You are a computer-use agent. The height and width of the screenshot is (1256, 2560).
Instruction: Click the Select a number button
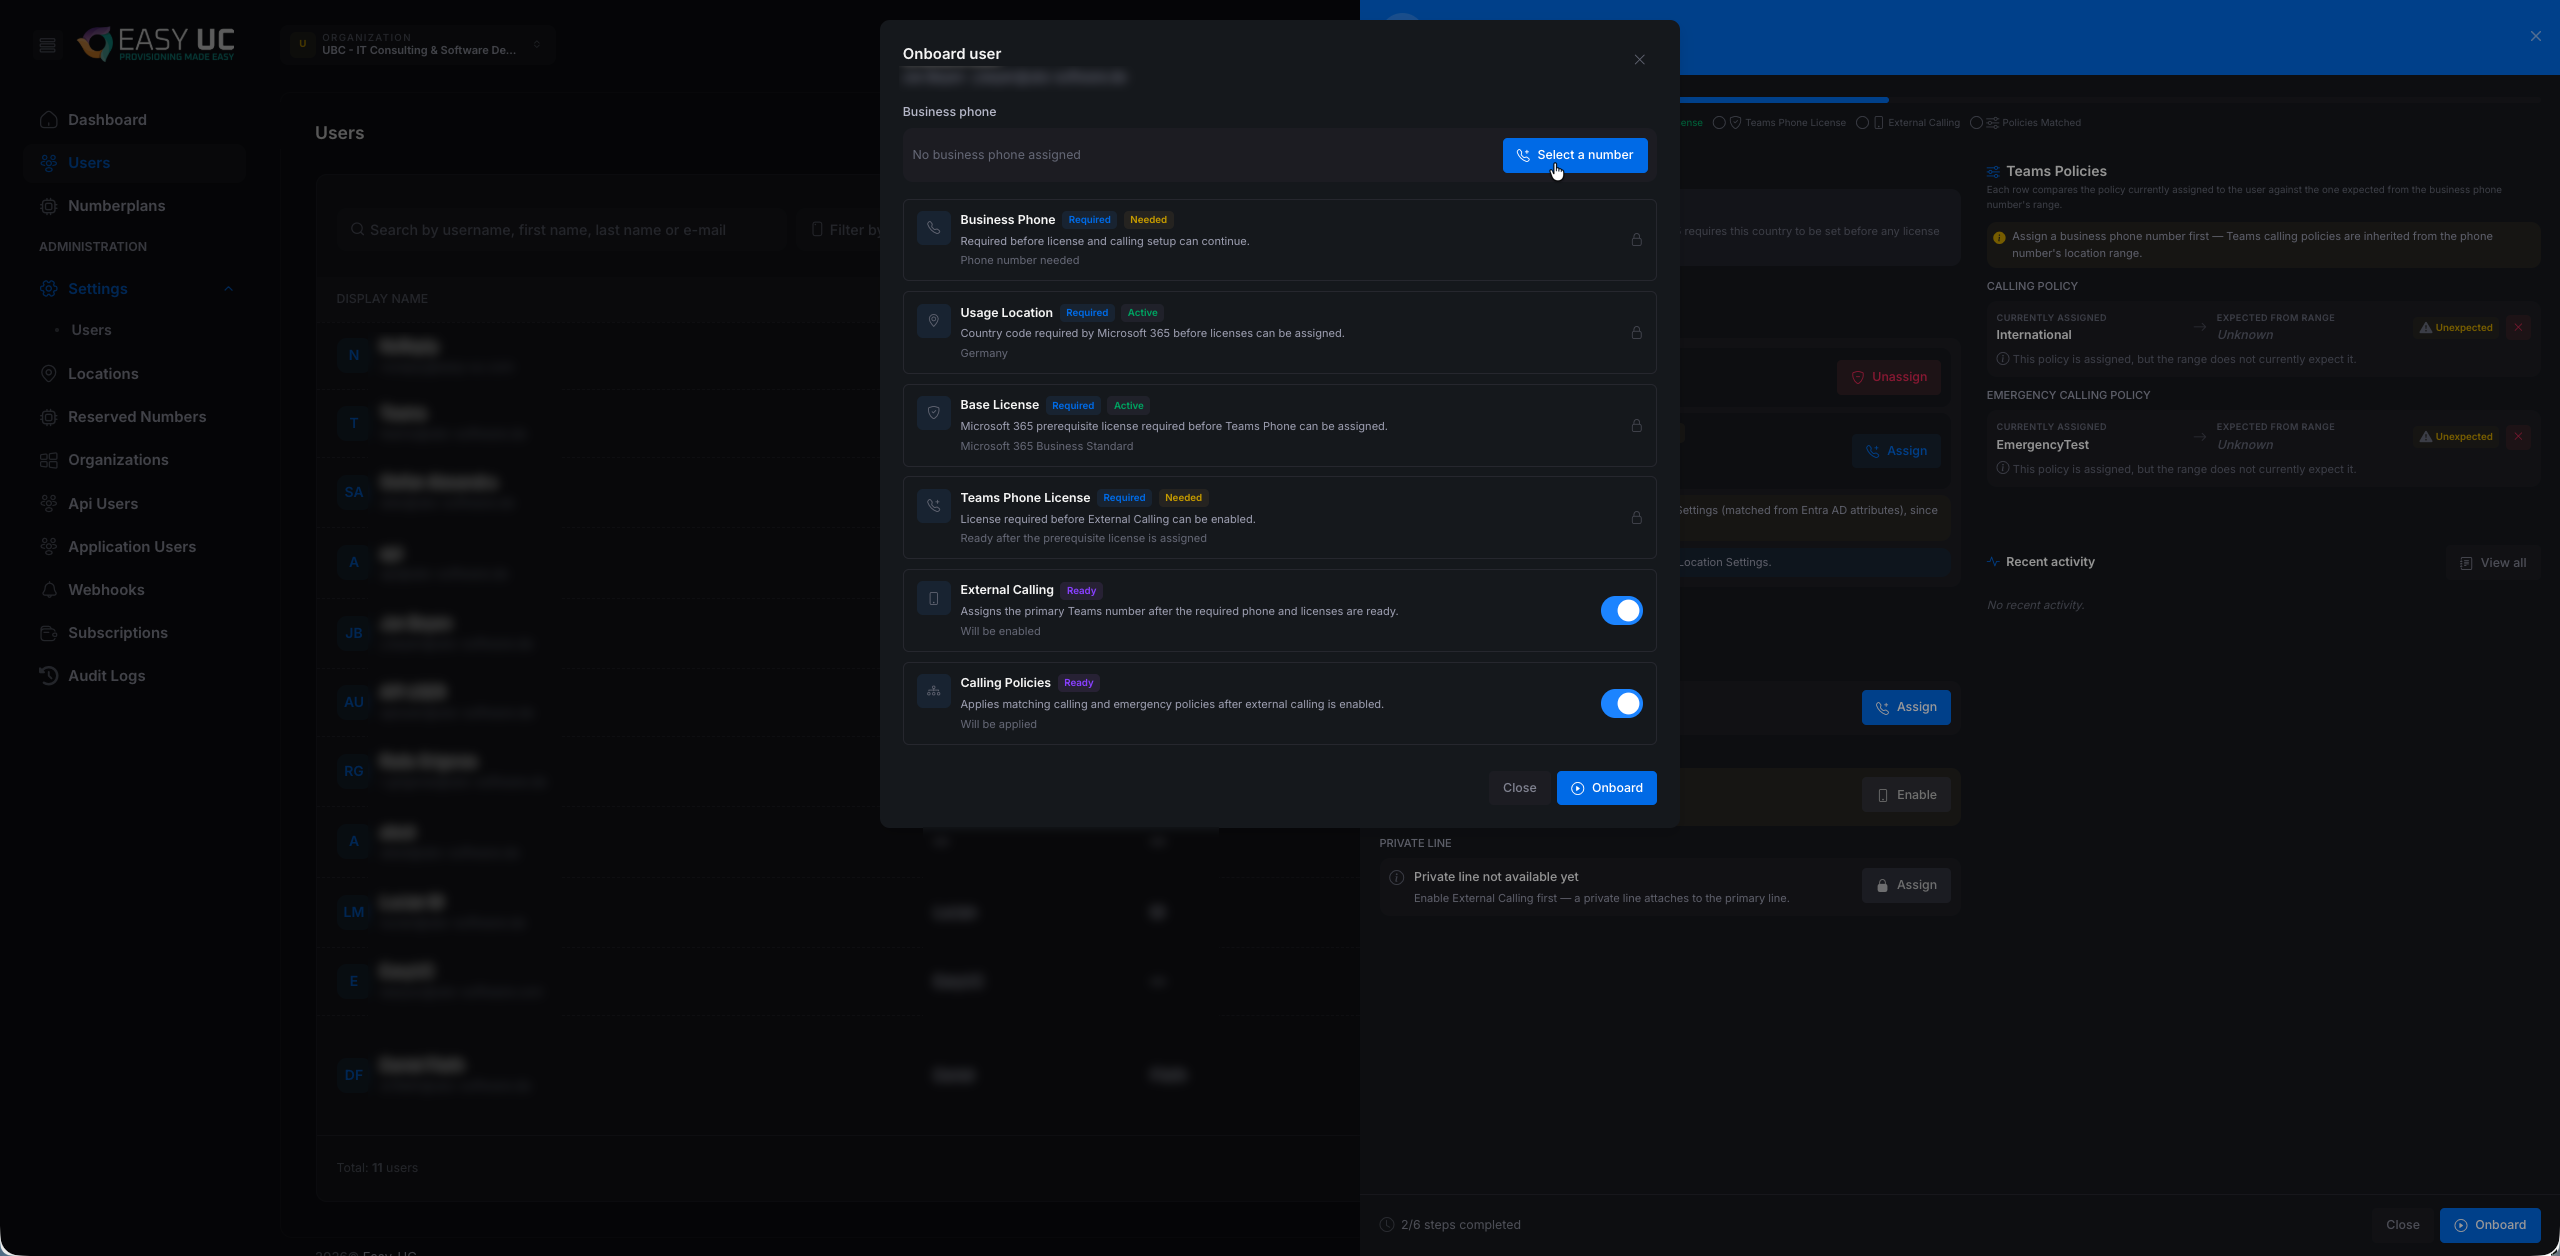(x=1574, y=155)
